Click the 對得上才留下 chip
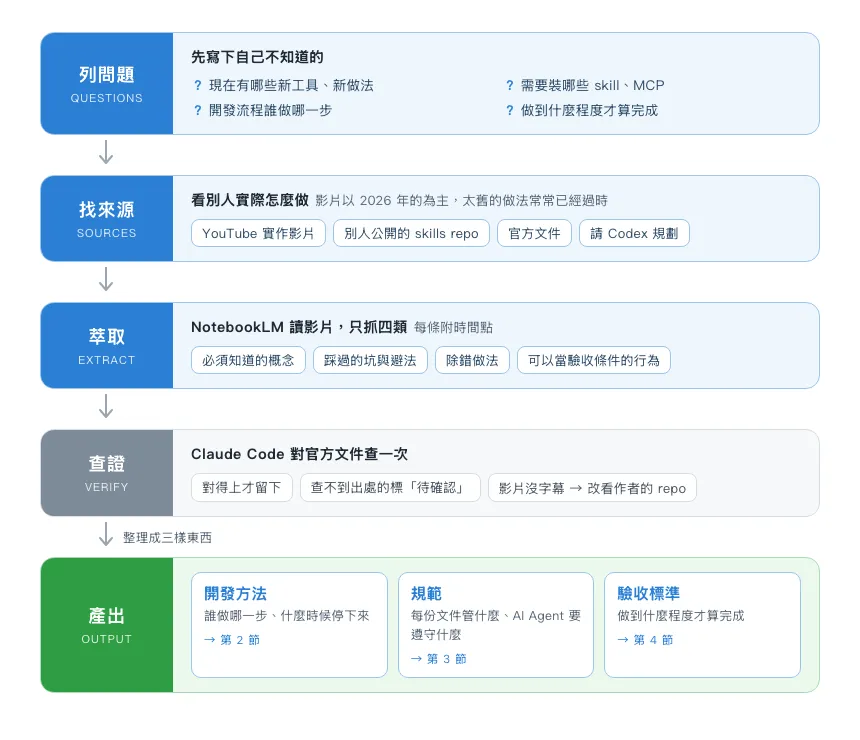Screen dimensions: 860x740 tap(242, 488)
